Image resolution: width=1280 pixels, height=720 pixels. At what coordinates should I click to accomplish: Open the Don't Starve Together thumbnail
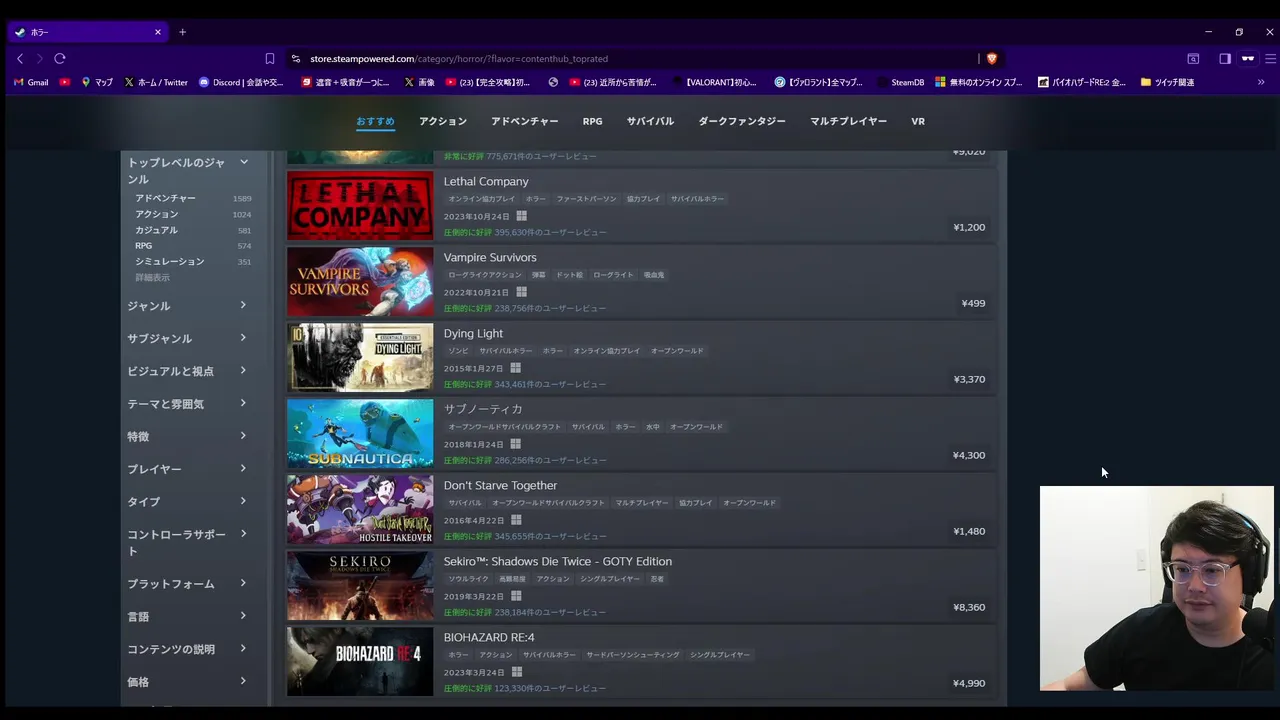(360, 510)
